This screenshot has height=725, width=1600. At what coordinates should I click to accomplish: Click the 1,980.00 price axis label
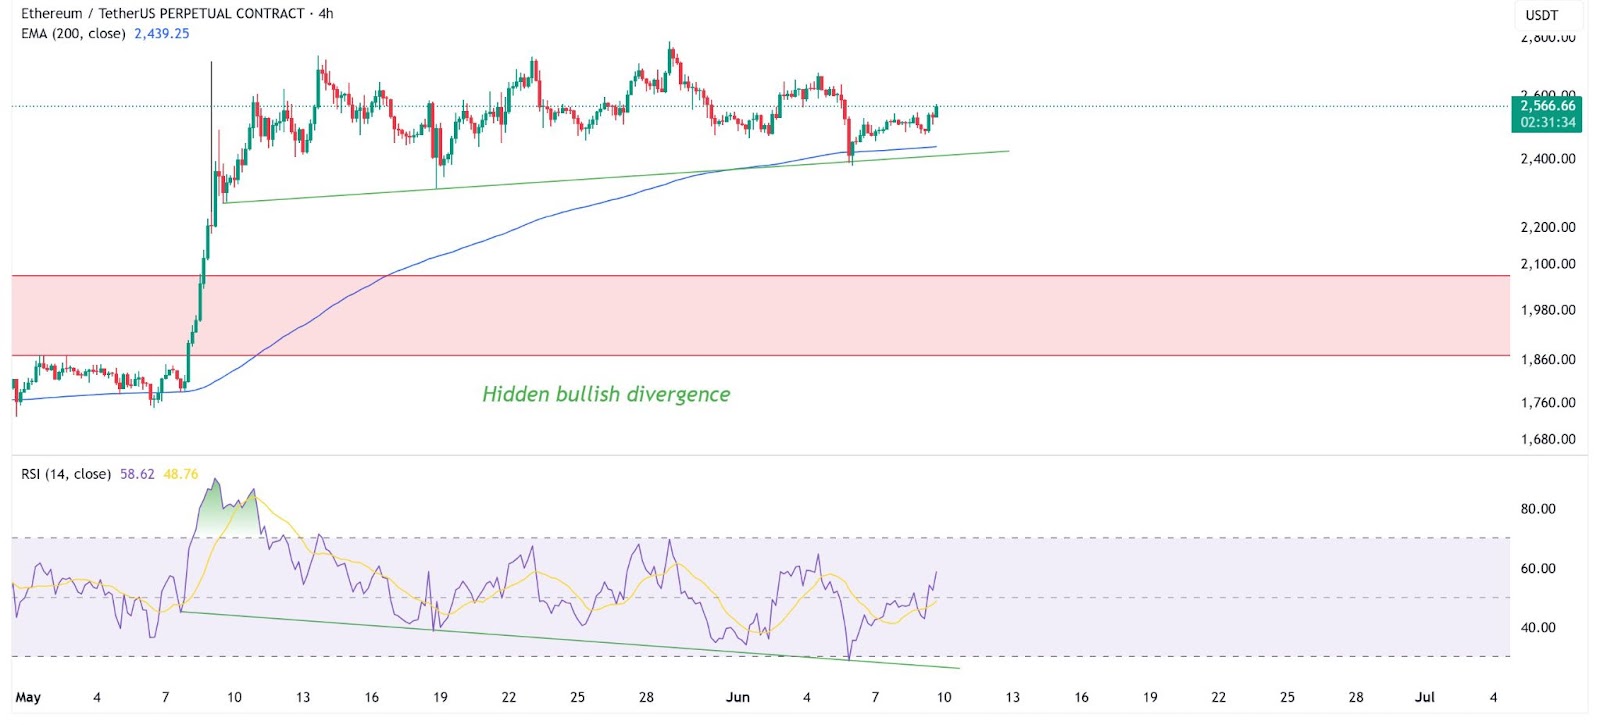pos(1548,310)
